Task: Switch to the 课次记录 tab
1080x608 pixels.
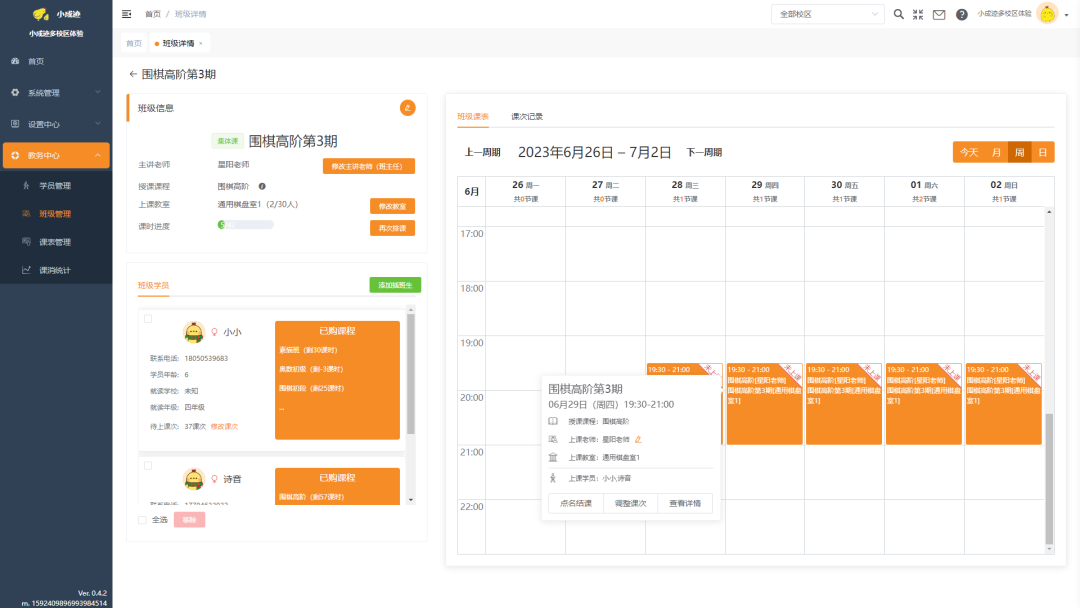Action: click(527, 116)
